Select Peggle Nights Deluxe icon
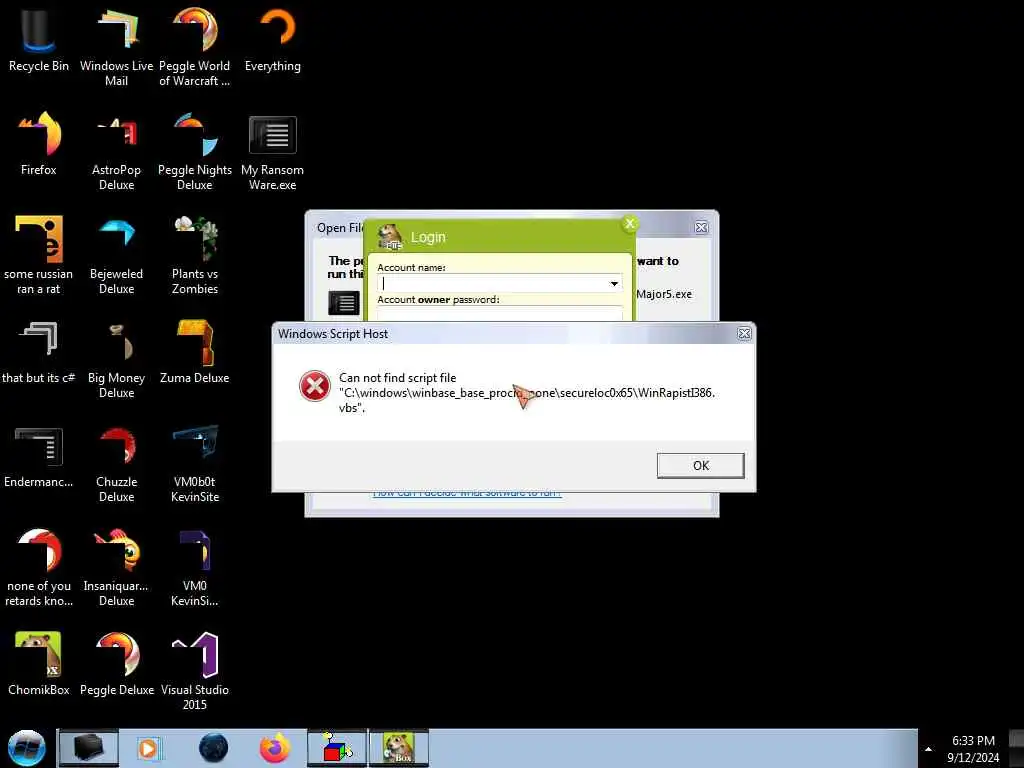1024x768 pixels. point(195,150)
